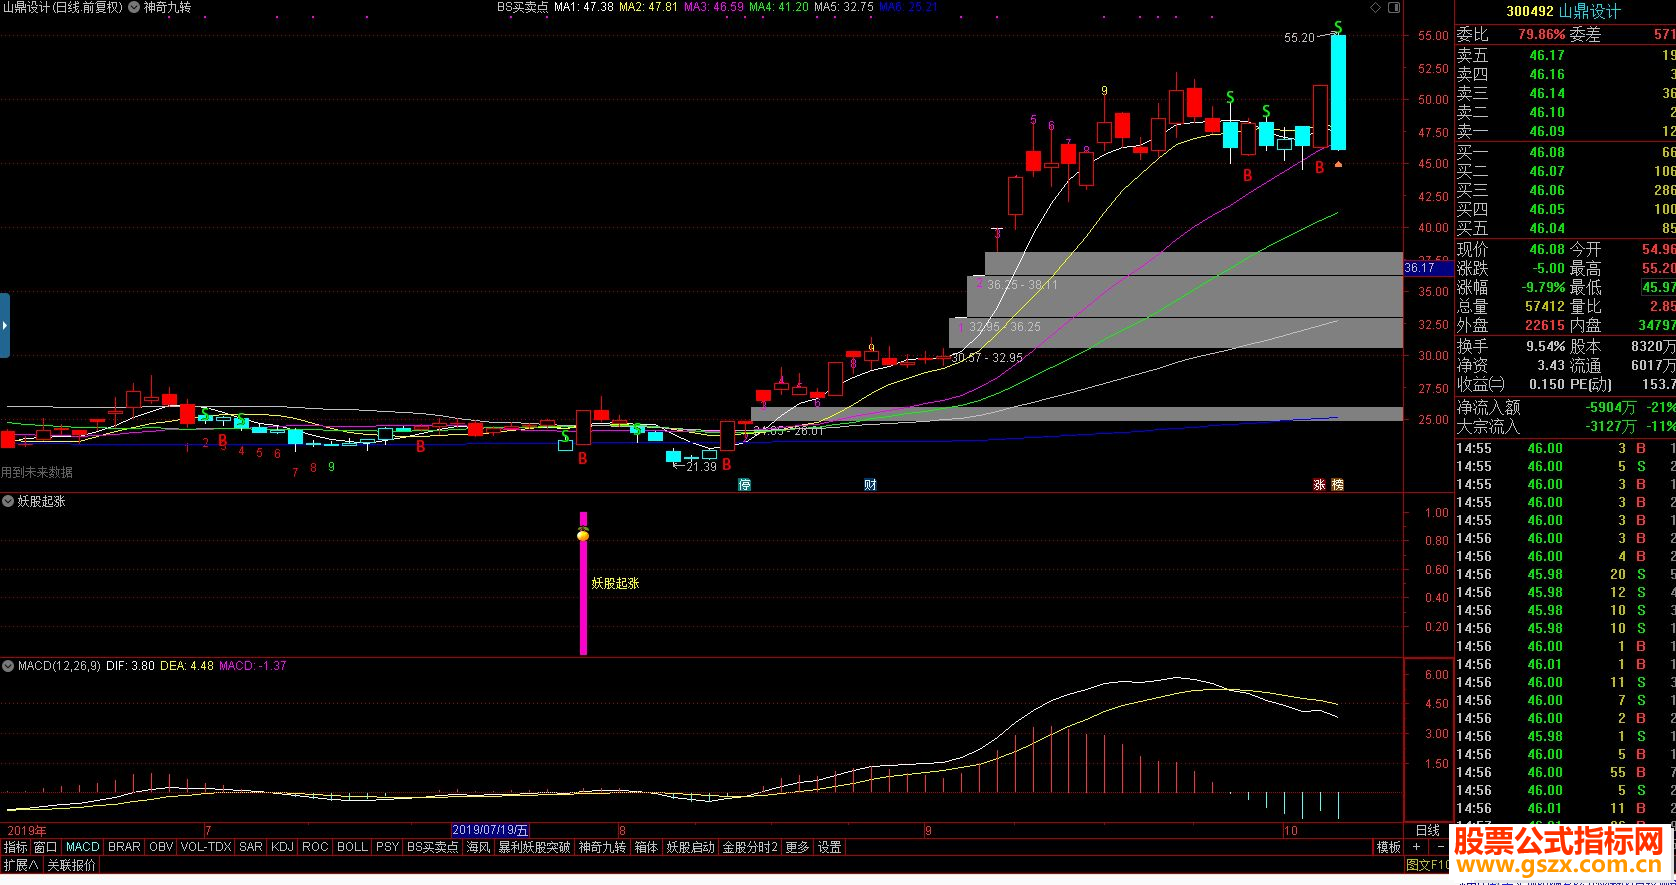Click the 榜 marker icon under the chart

pyautogui.click(x=1338, y=485)
